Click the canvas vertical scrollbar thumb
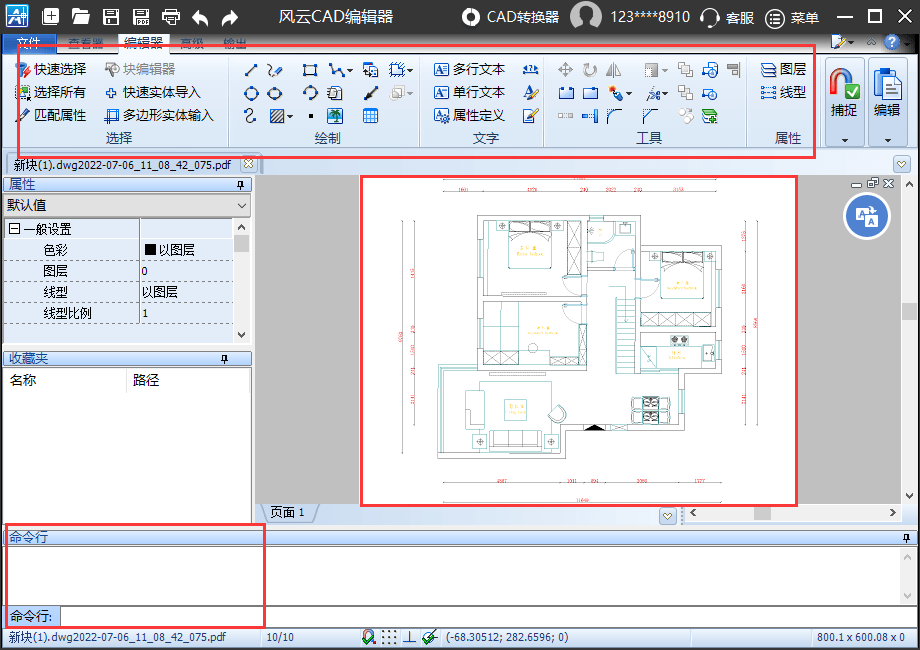 tap(909, 311)
